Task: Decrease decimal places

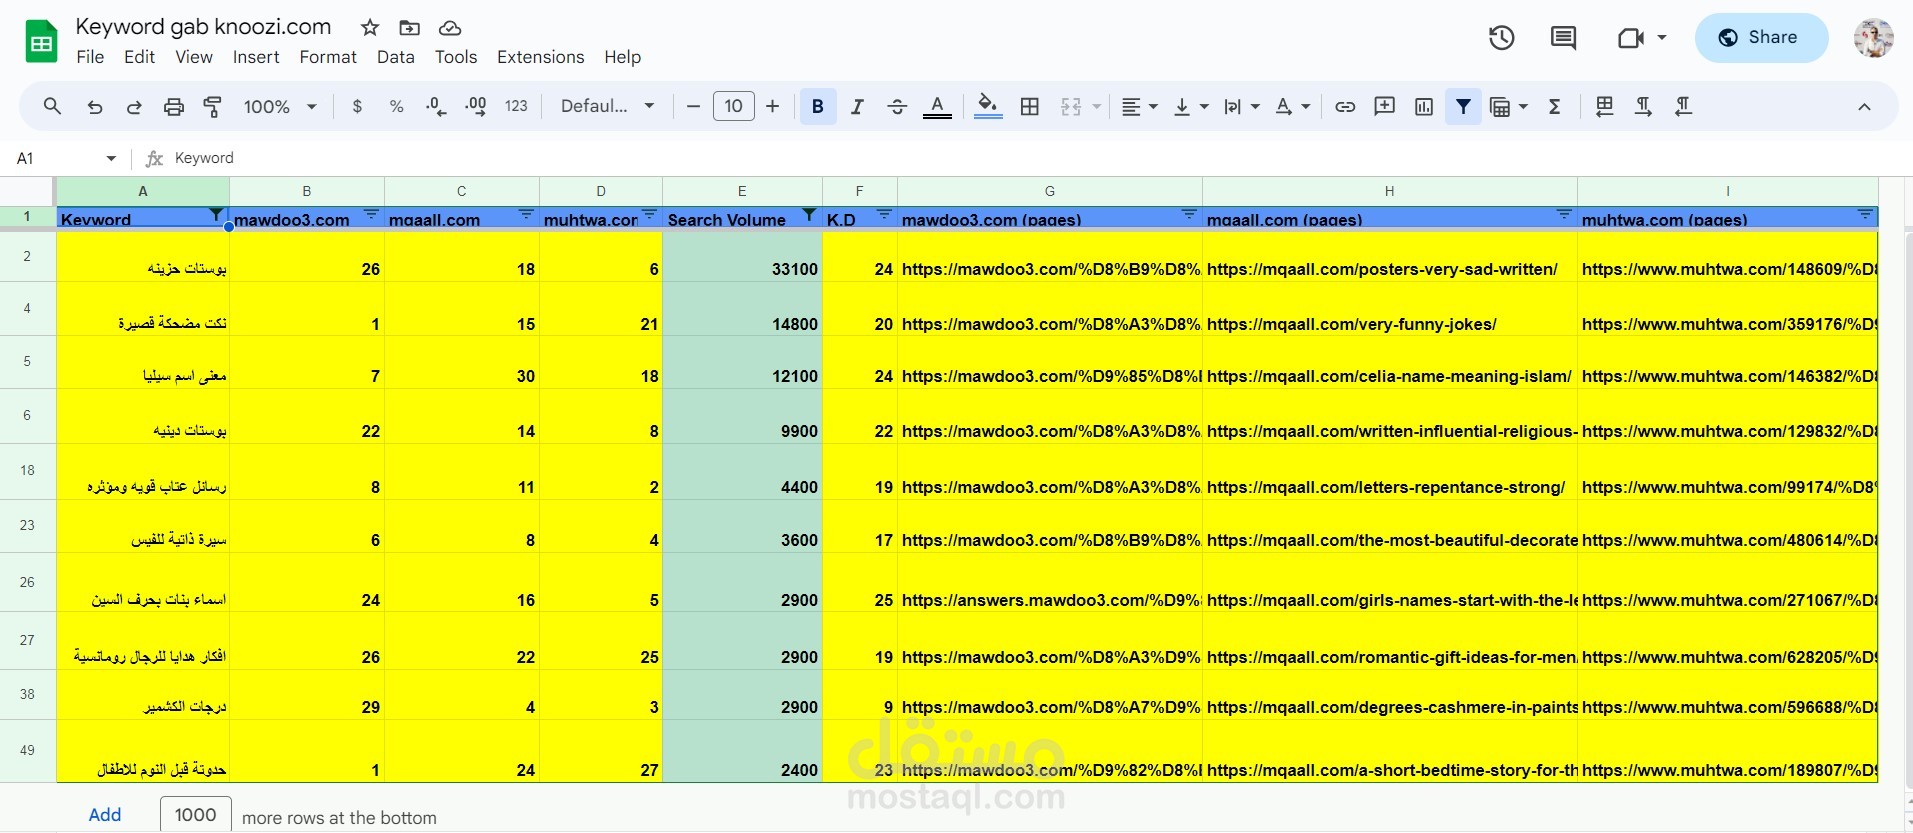Action: (x=436, y=107)
